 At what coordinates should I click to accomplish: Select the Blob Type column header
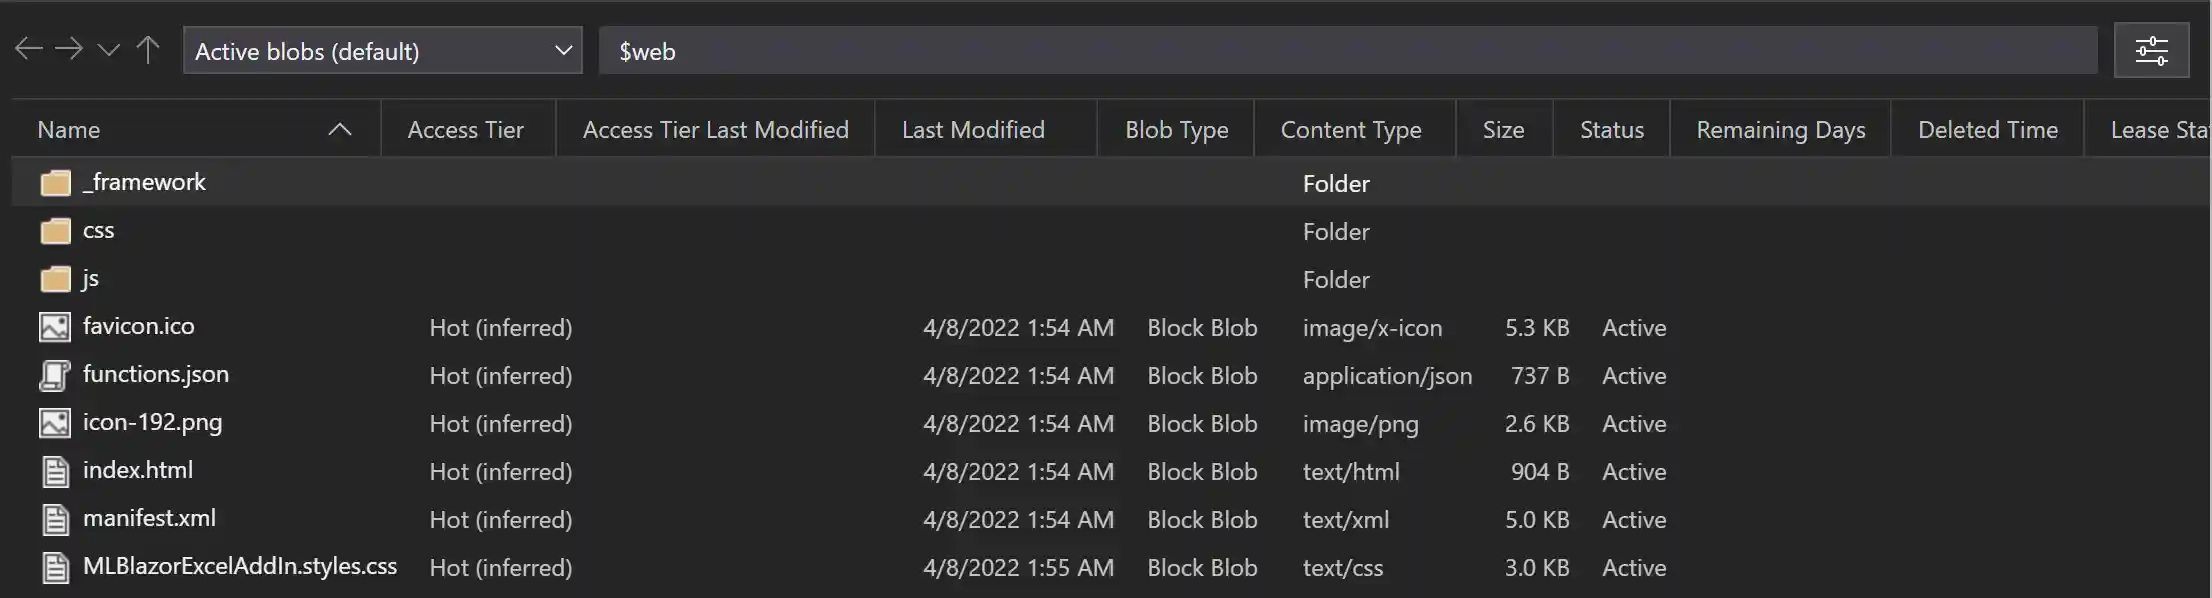[x=1175, y=128]
